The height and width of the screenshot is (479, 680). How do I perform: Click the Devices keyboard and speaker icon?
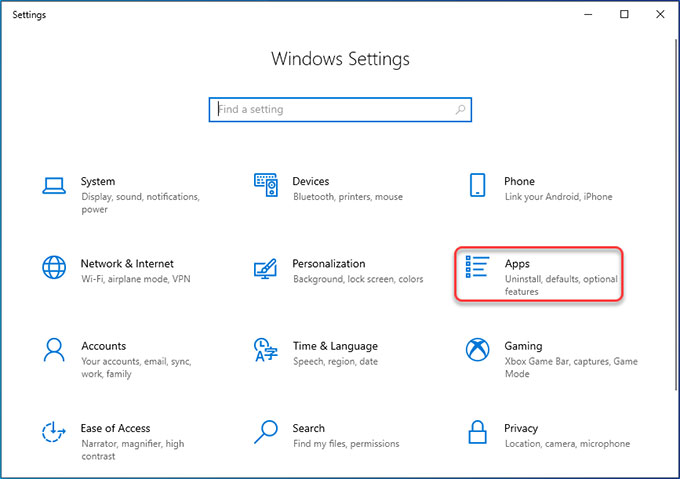[x=266, y=185]
